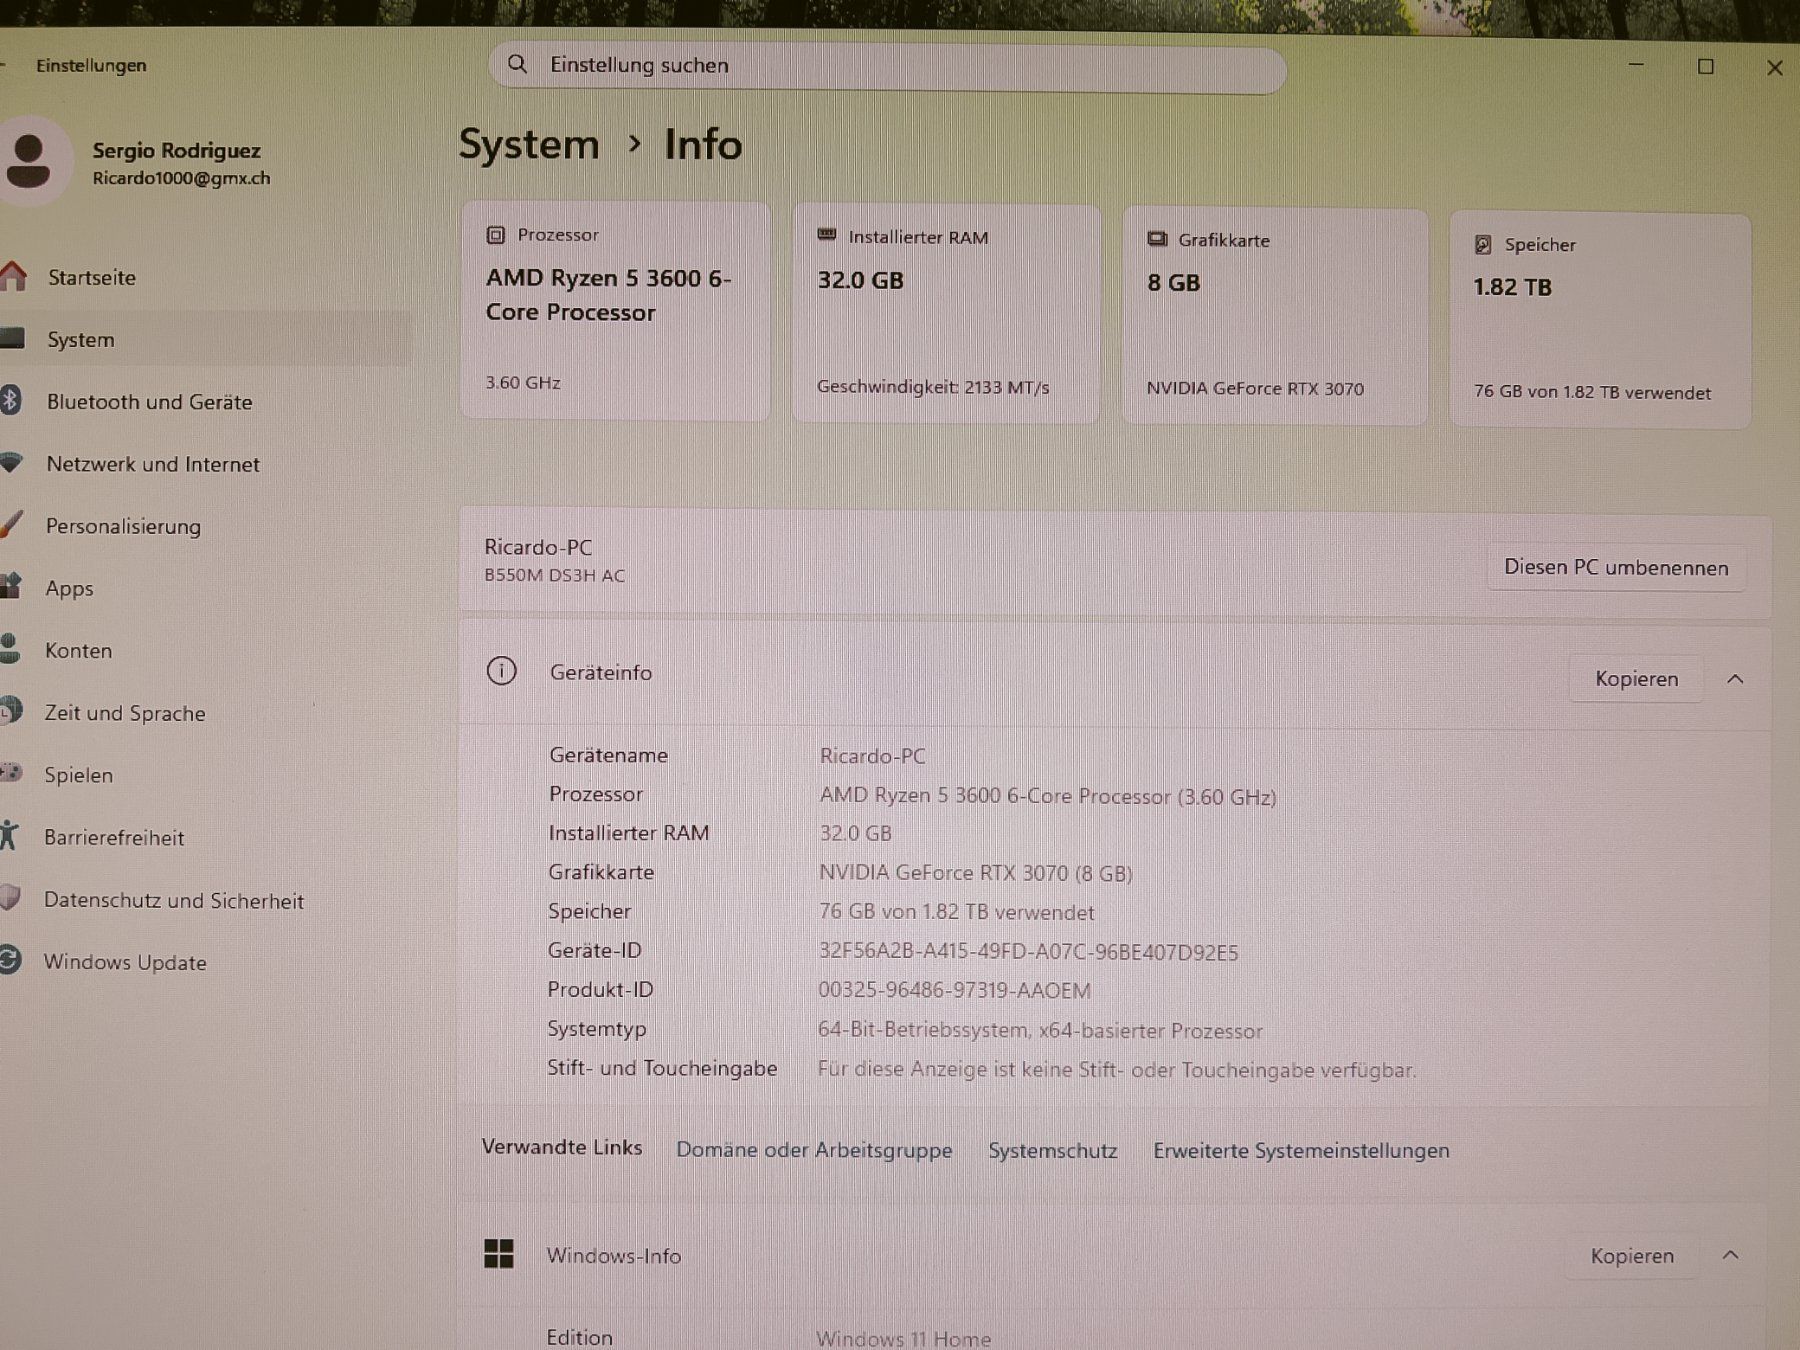Image resolution: width=1800 pixels, height=1350 pixels.
Task: Open Zeit und Sprache settings
Action: point(203,713)
